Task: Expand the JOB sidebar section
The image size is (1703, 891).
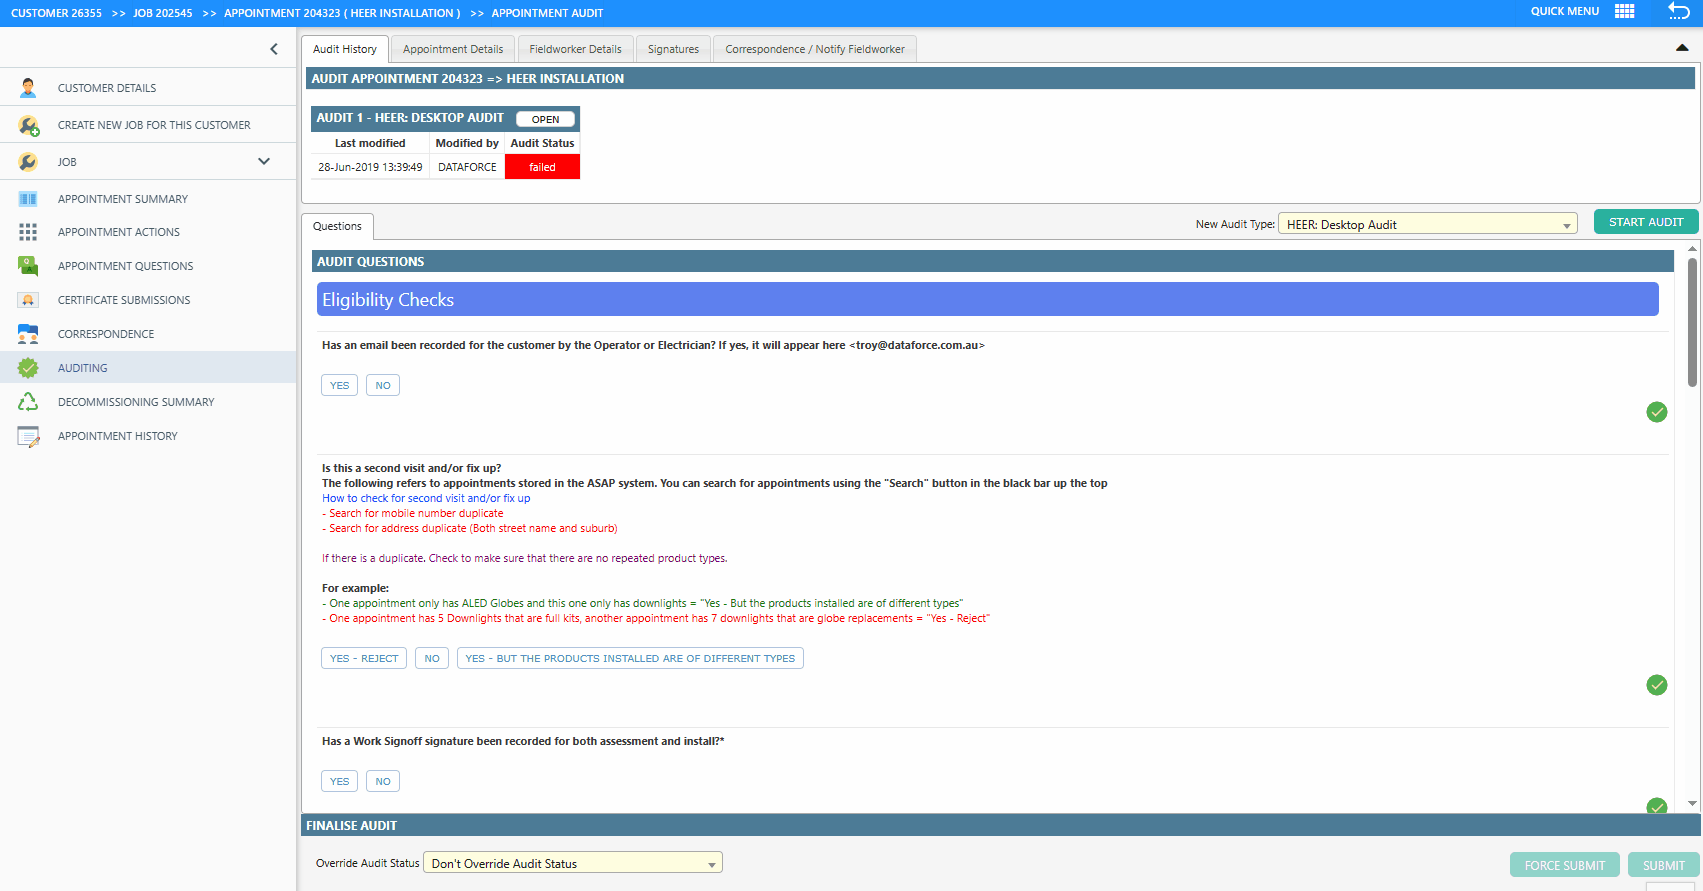Action: click(x=264, y=162)
